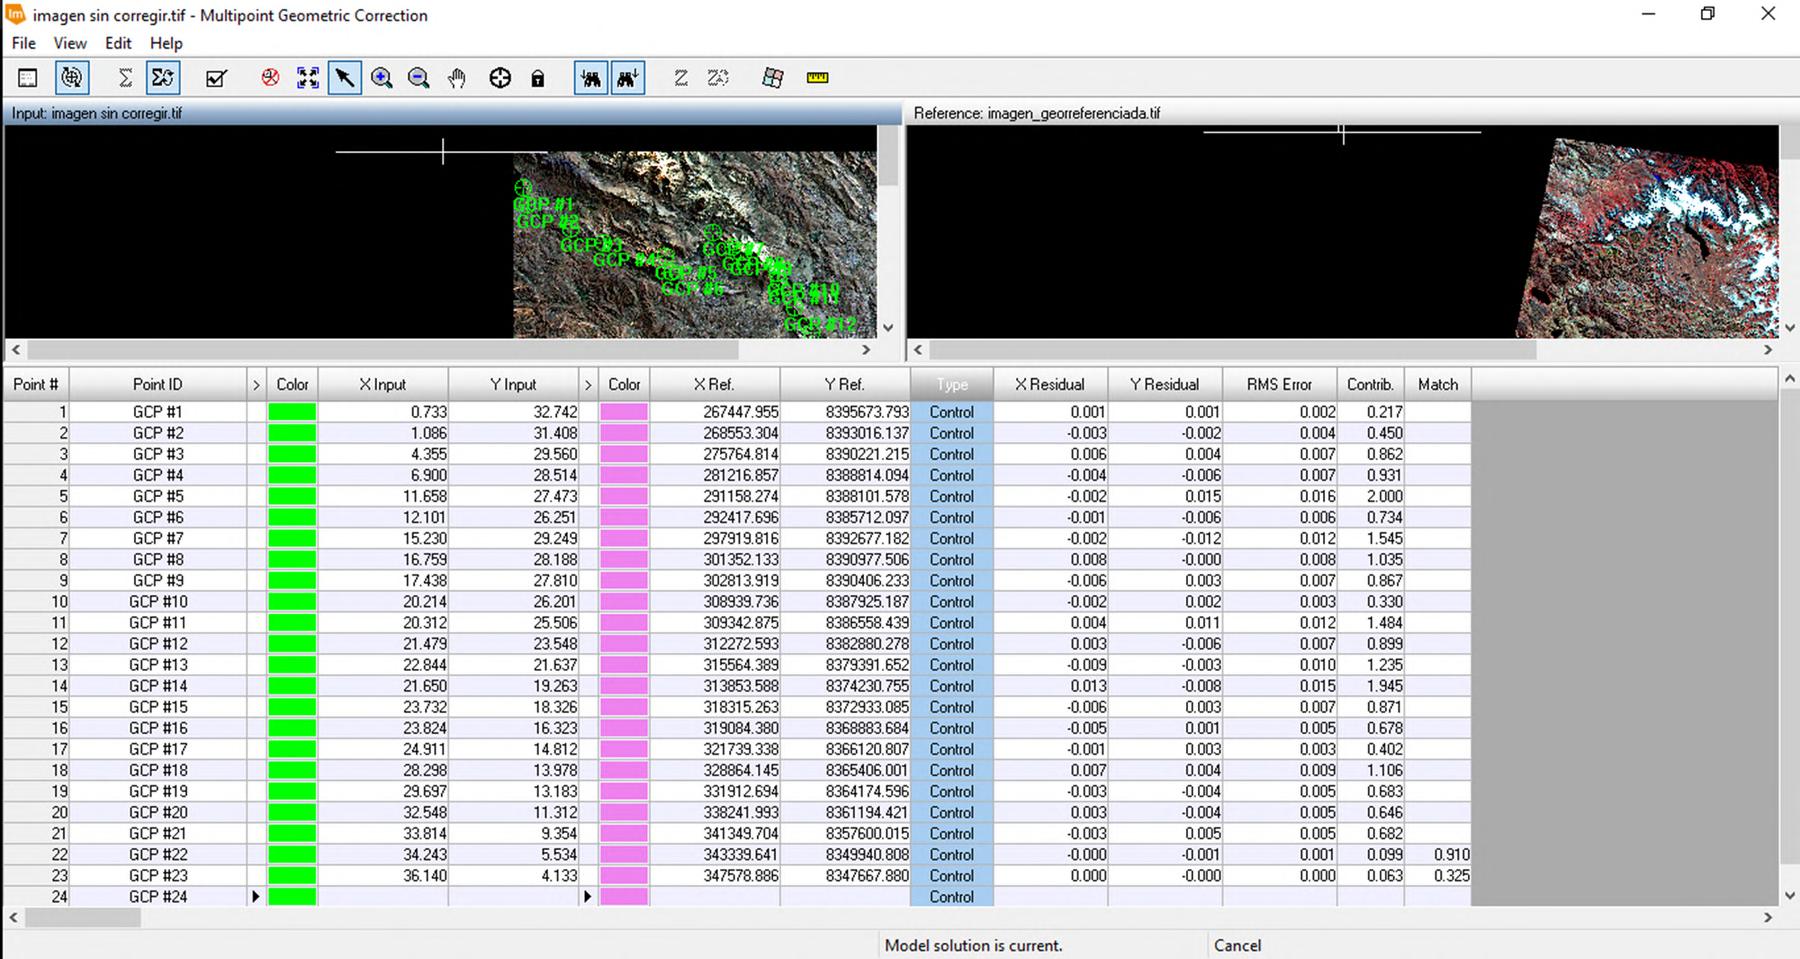
Task: Select row number 7 in the table
Action: [36, 538]
